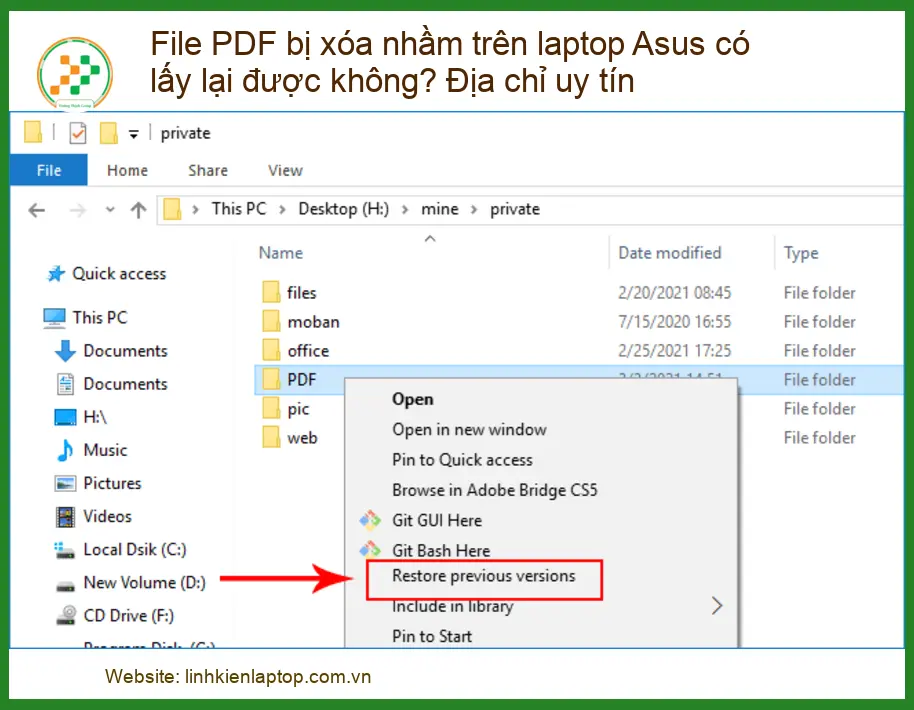
Task: Select Pin to Quick access menu item
Action: [x=462, y=460]
